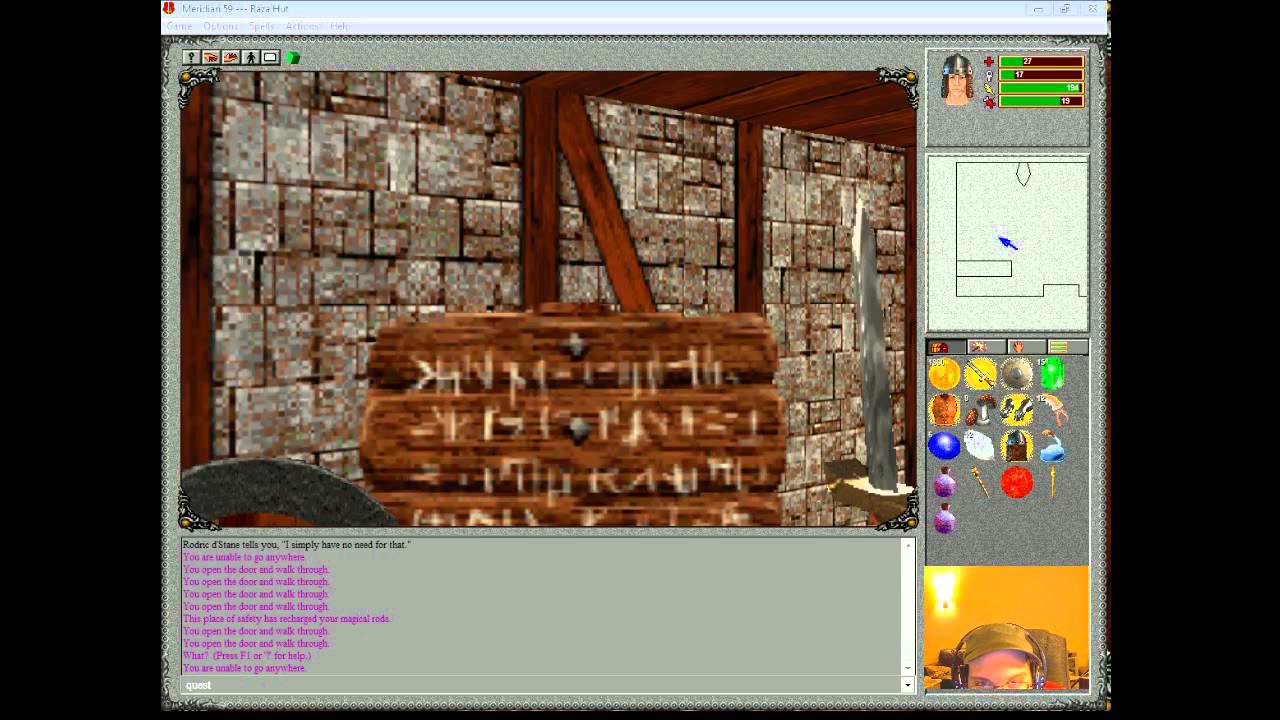Screen dimensions: 1280x720
Task: Select the round shield in inventory
Action: tap(1016, 374)
